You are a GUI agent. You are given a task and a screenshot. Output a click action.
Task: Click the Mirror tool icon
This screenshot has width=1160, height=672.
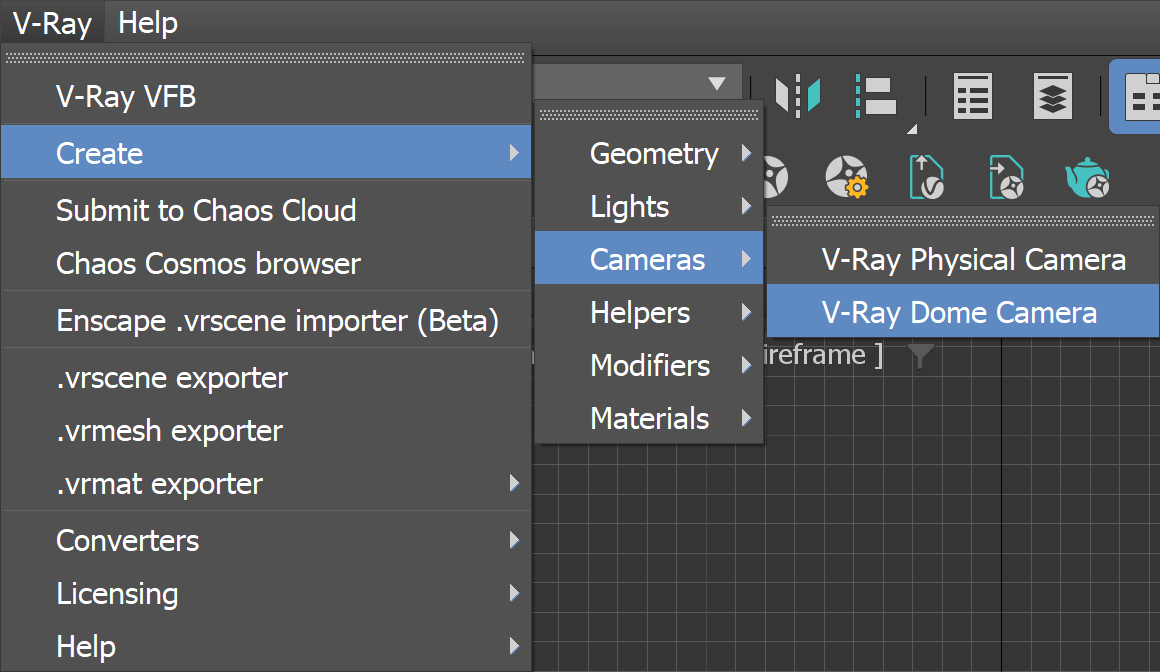(x=798, y=95)
